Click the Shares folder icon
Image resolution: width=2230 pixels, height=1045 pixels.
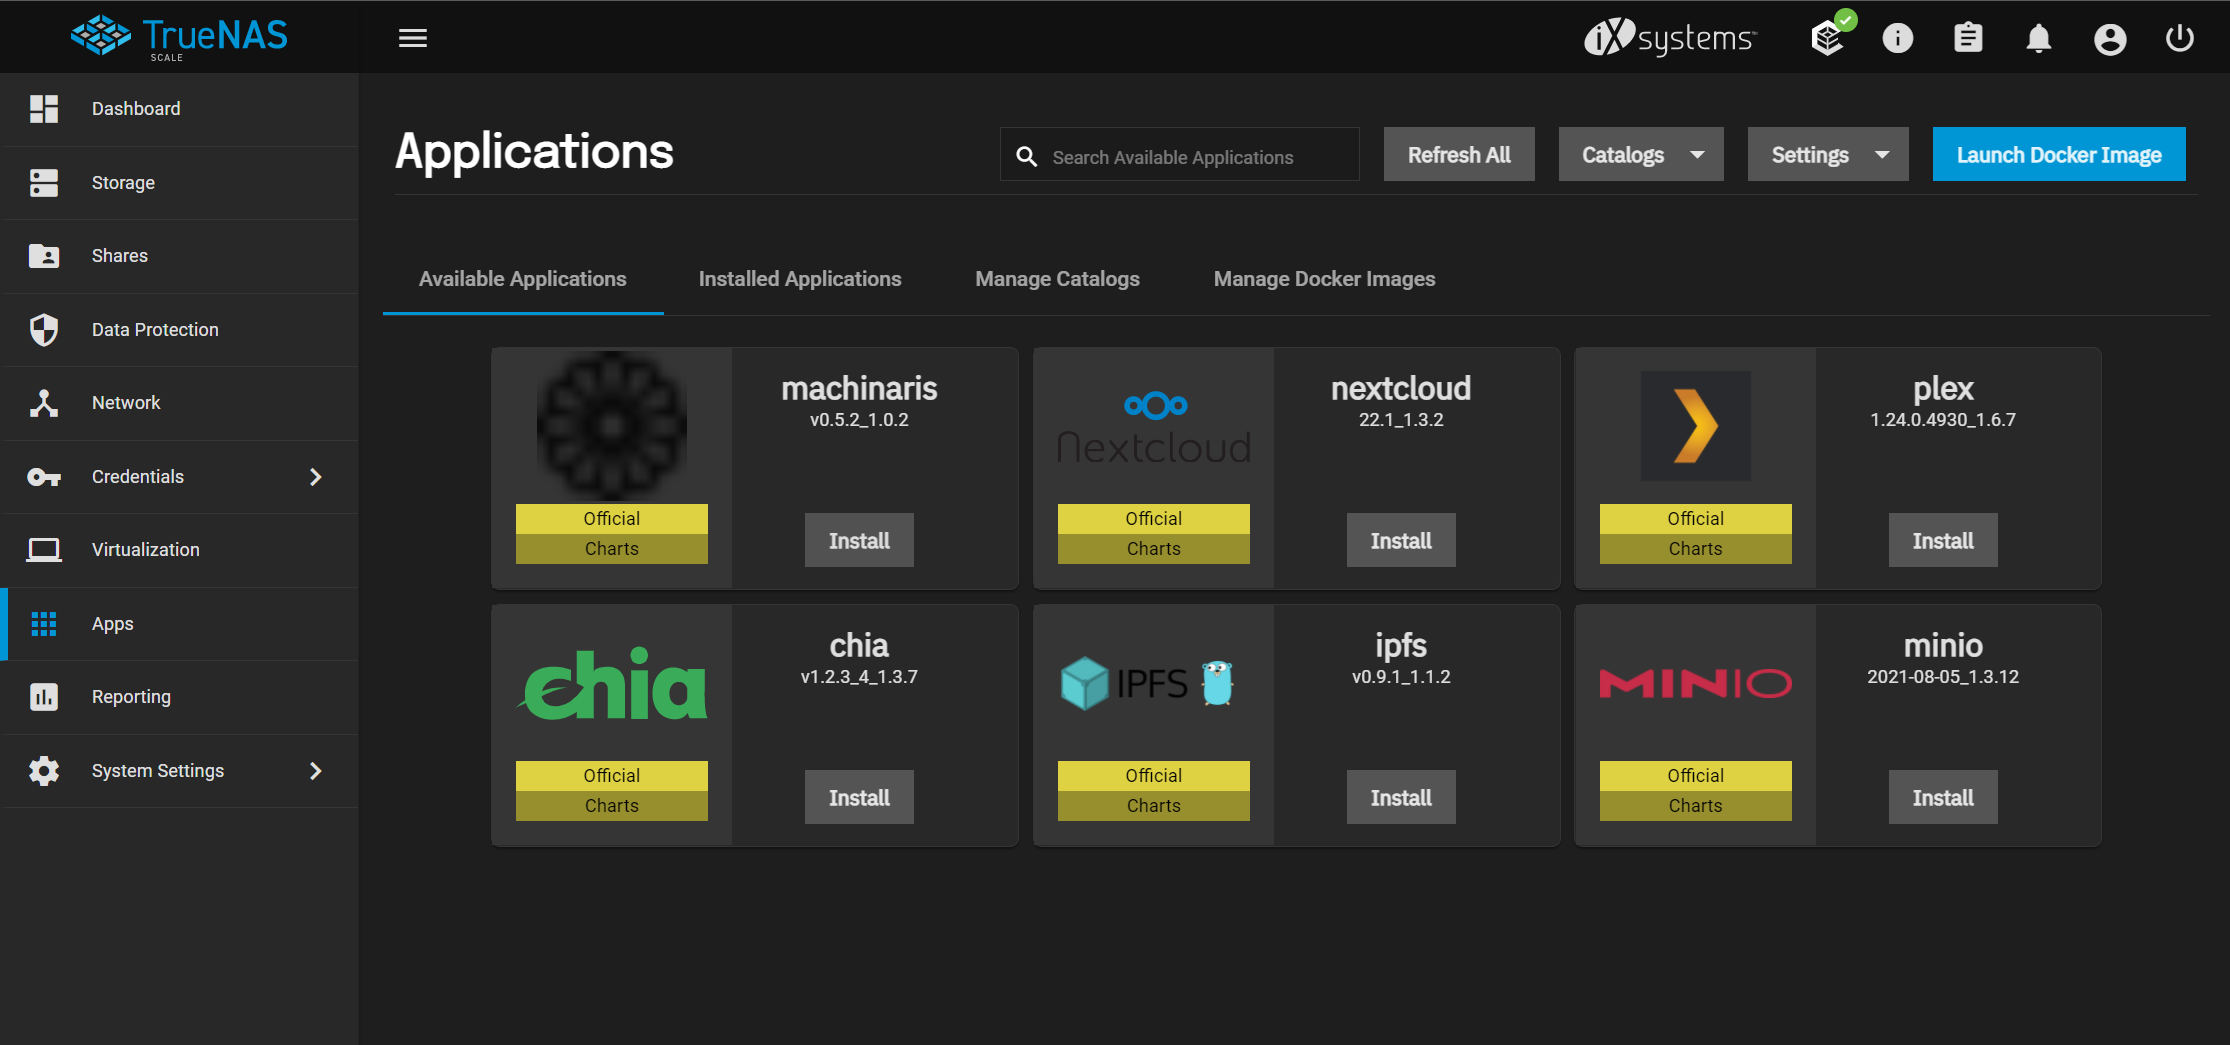[x=44, y=256]
